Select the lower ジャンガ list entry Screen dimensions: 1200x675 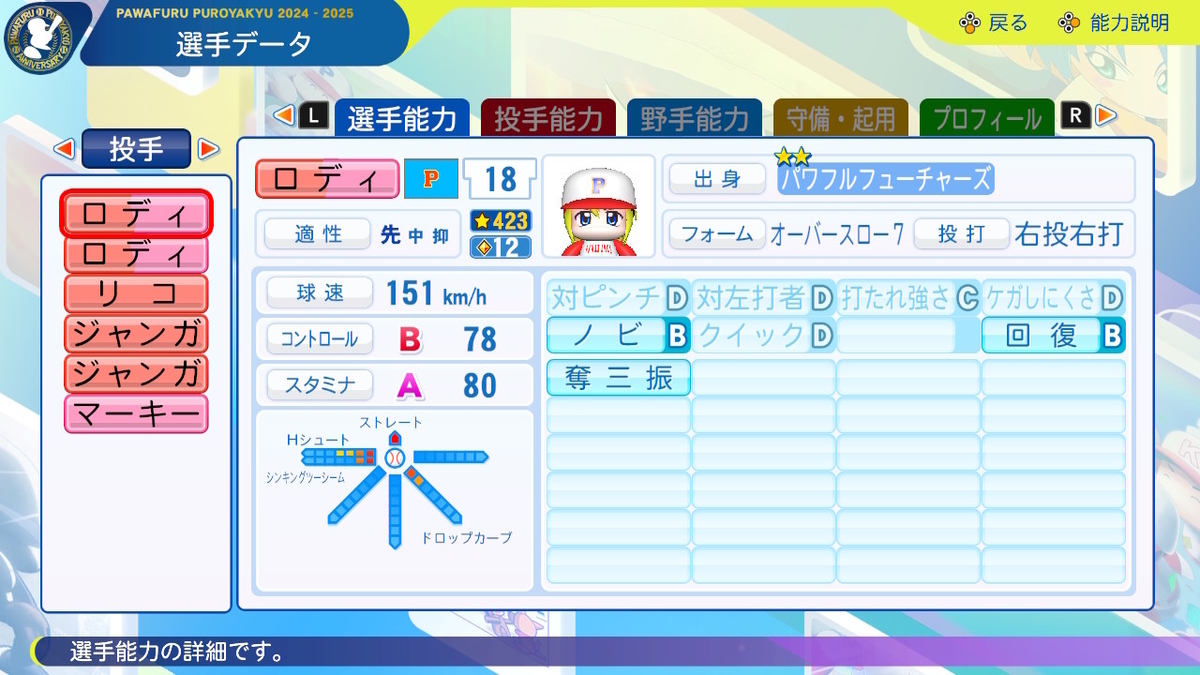[x=136, y=373]
